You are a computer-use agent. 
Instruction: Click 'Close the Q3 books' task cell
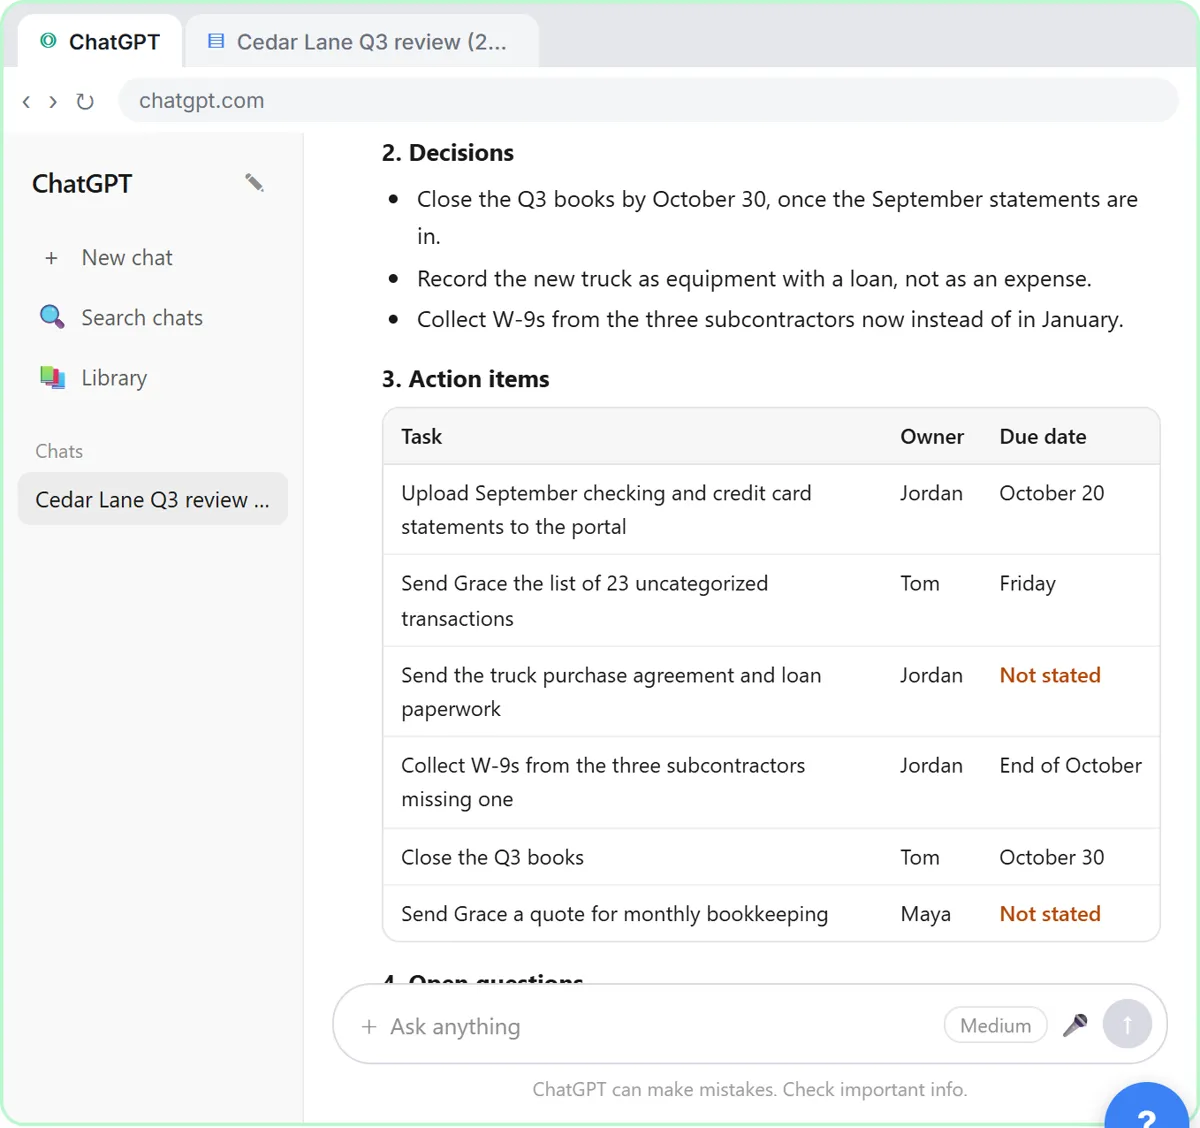[493, 857]
